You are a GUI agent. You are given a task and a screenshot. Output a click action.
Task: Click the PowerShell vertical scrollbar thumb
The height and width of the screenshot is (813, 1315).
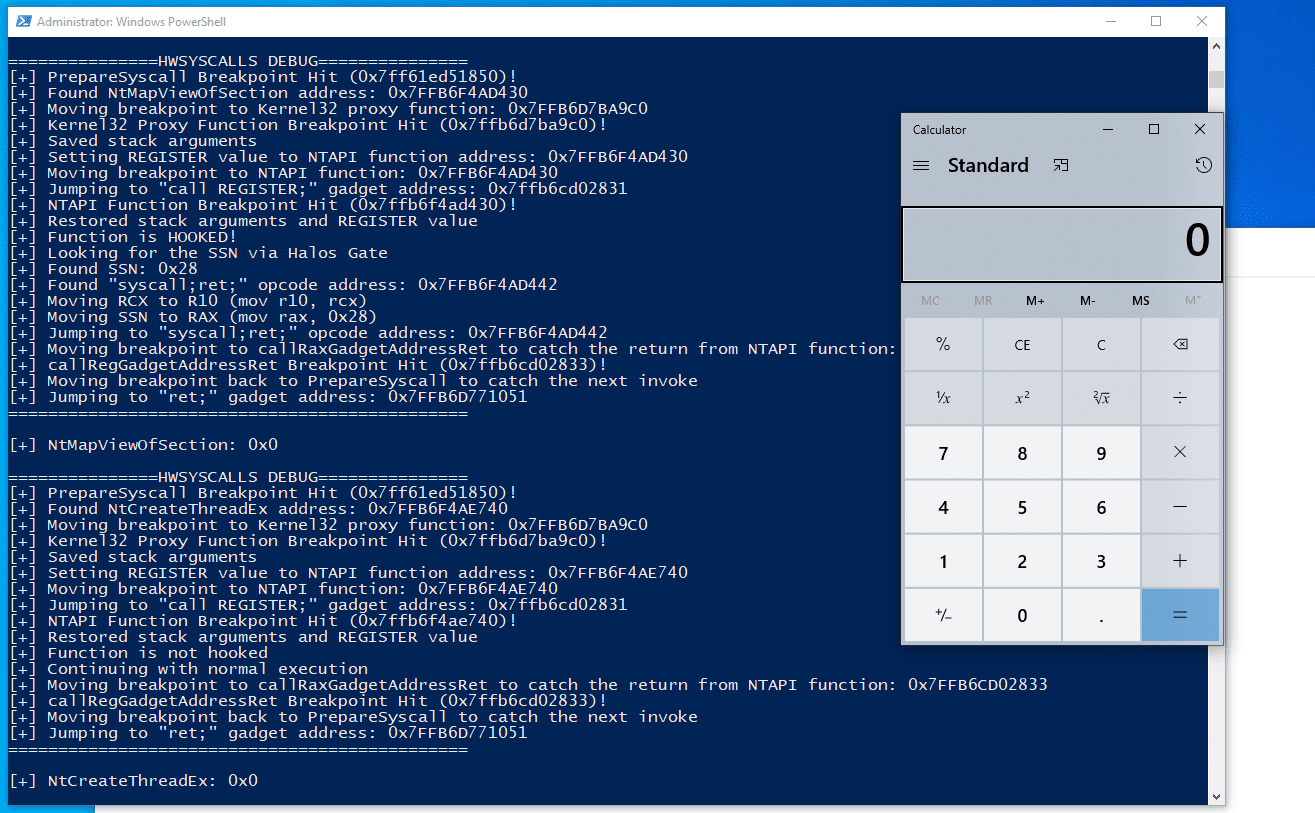coord(1216,80)
